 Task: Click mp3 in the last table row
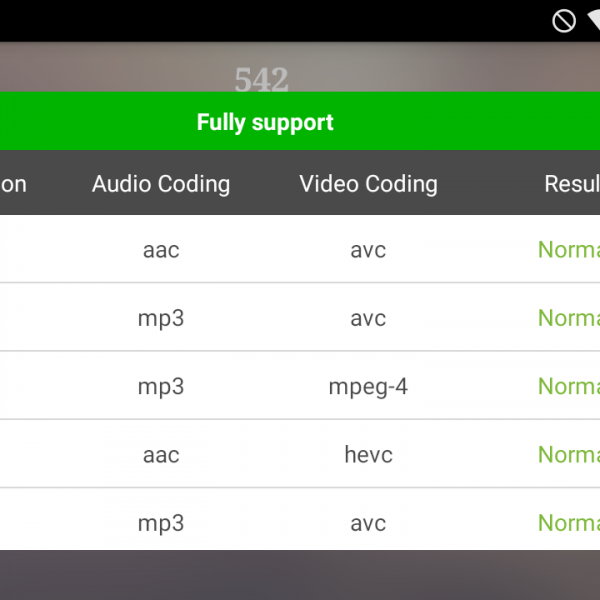coord(161,522)
